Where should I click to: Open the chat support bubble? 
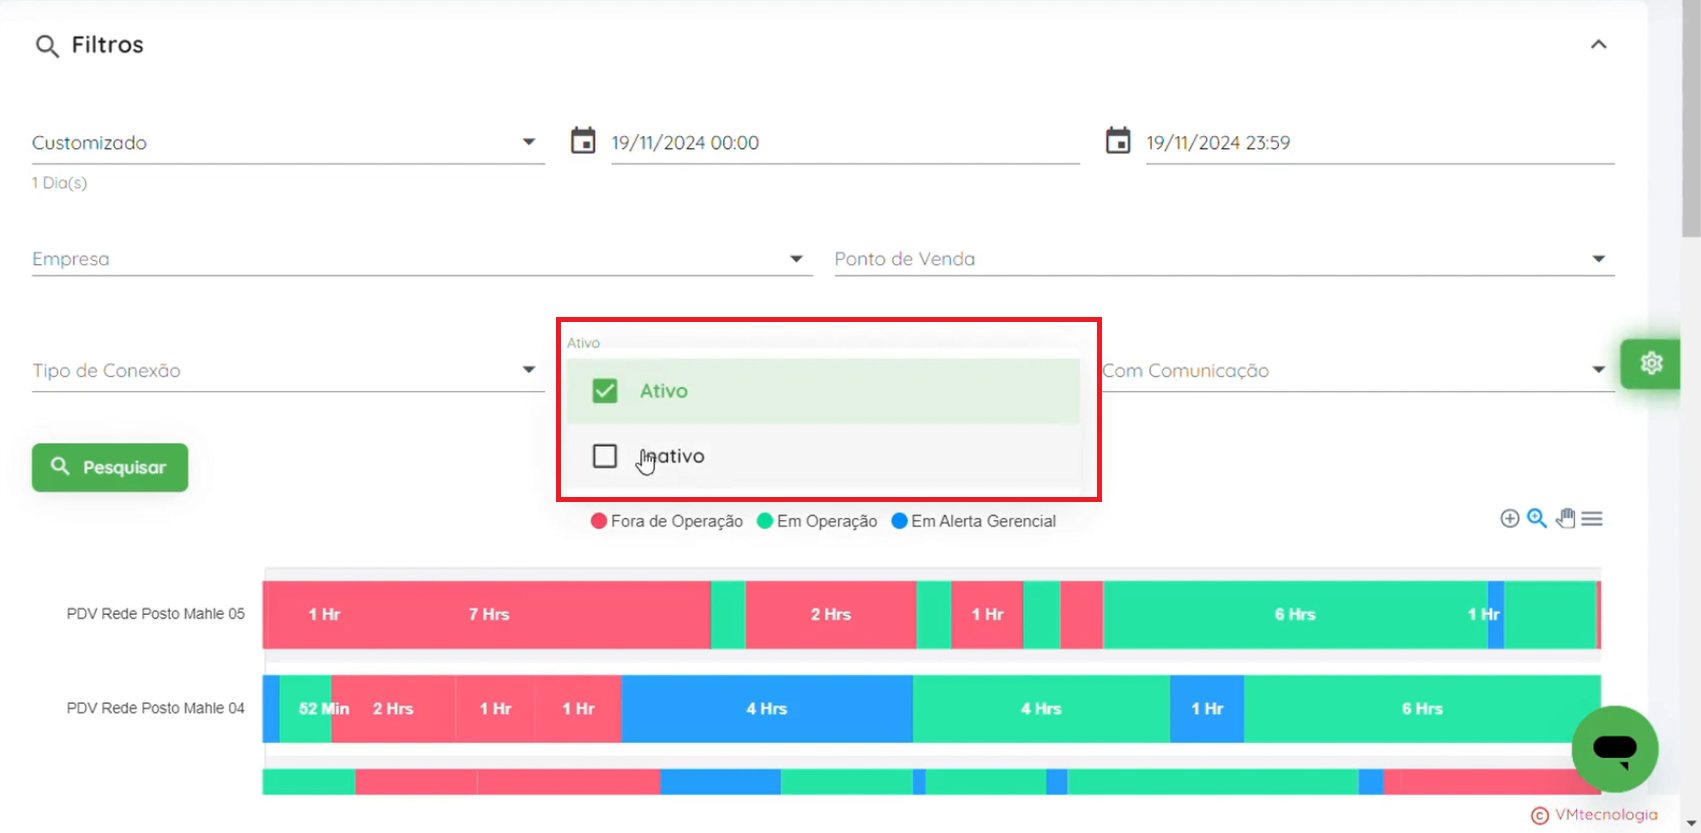(x=1614, y=749)
